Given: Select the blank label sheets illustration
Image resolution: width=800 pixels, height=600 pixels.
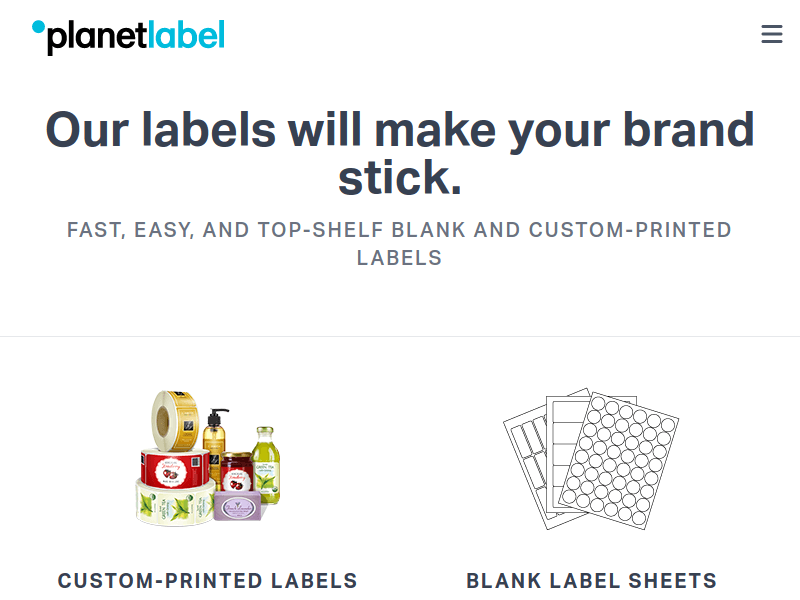Looking at the screenshot, I should 590,460.
